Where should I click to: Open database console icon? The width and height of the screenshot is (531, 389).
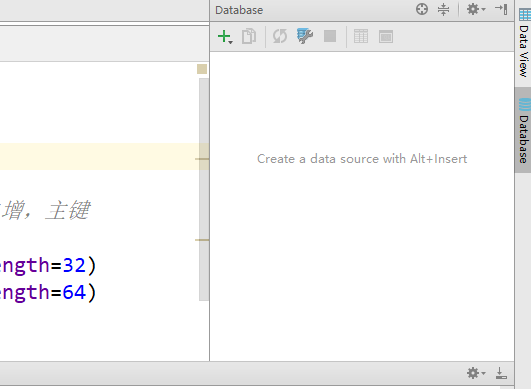[386, 37]
